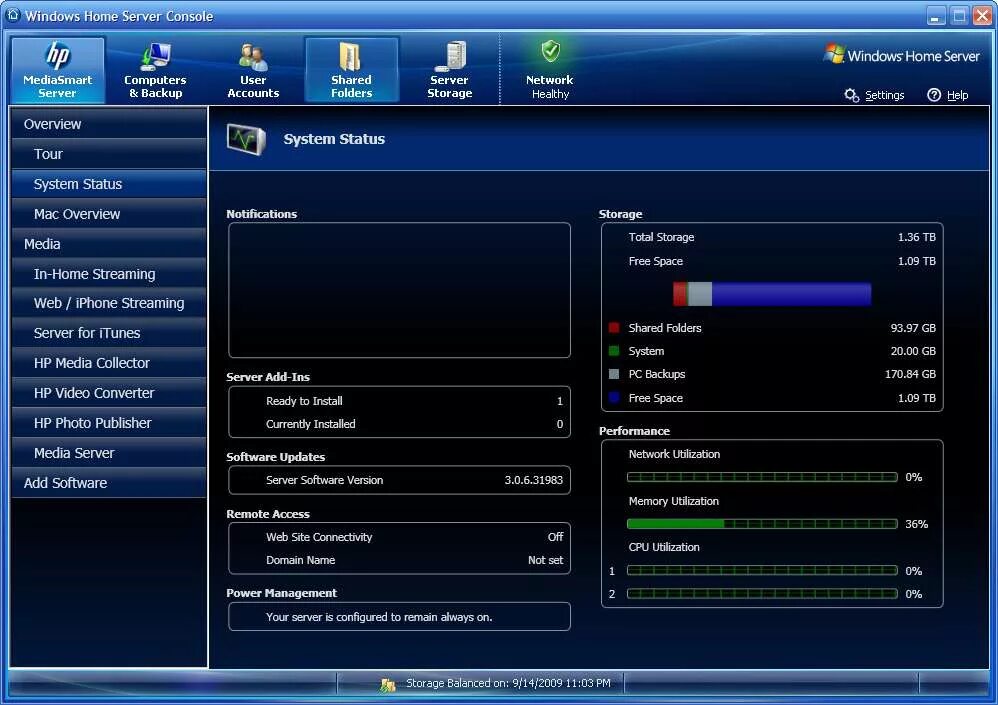
Task: Click the Network Utilization meter
Action: [762, 477]
